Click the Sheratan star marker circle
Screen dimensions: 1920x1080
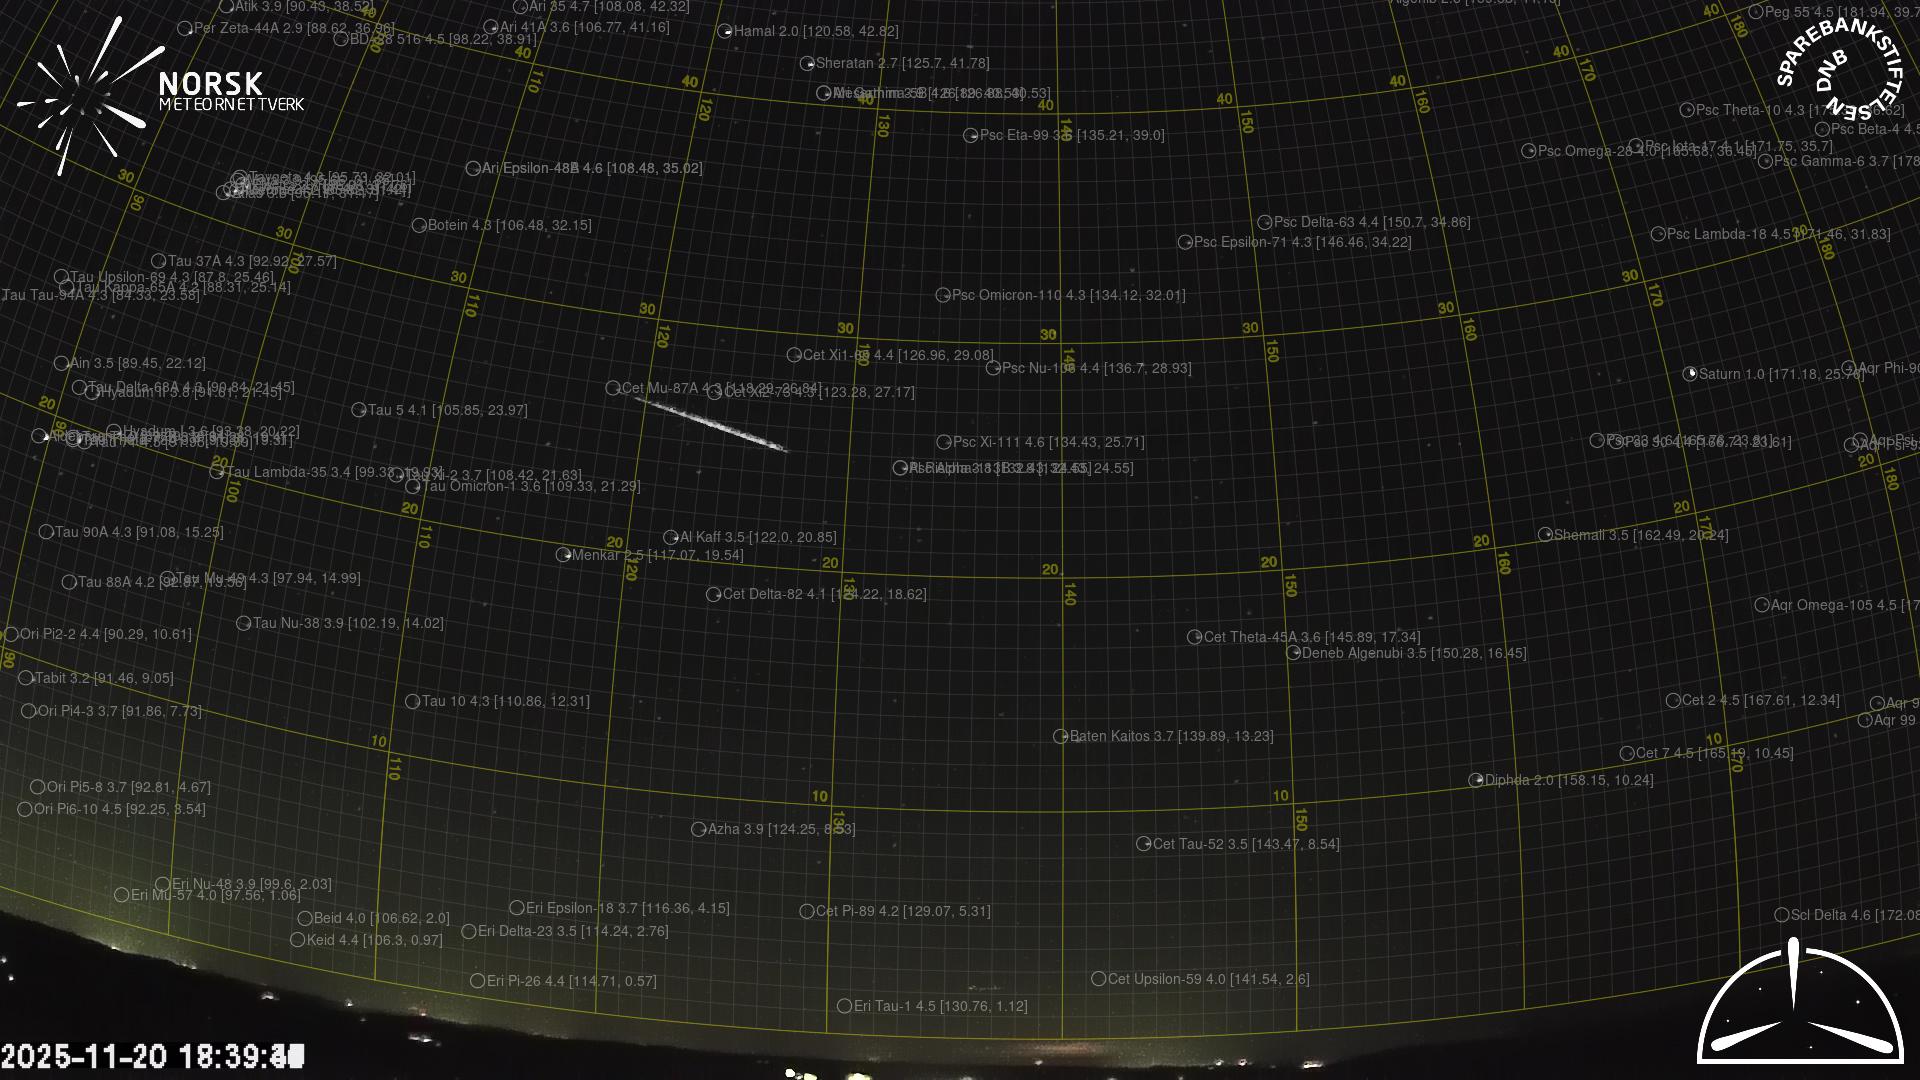click(807, 63)
